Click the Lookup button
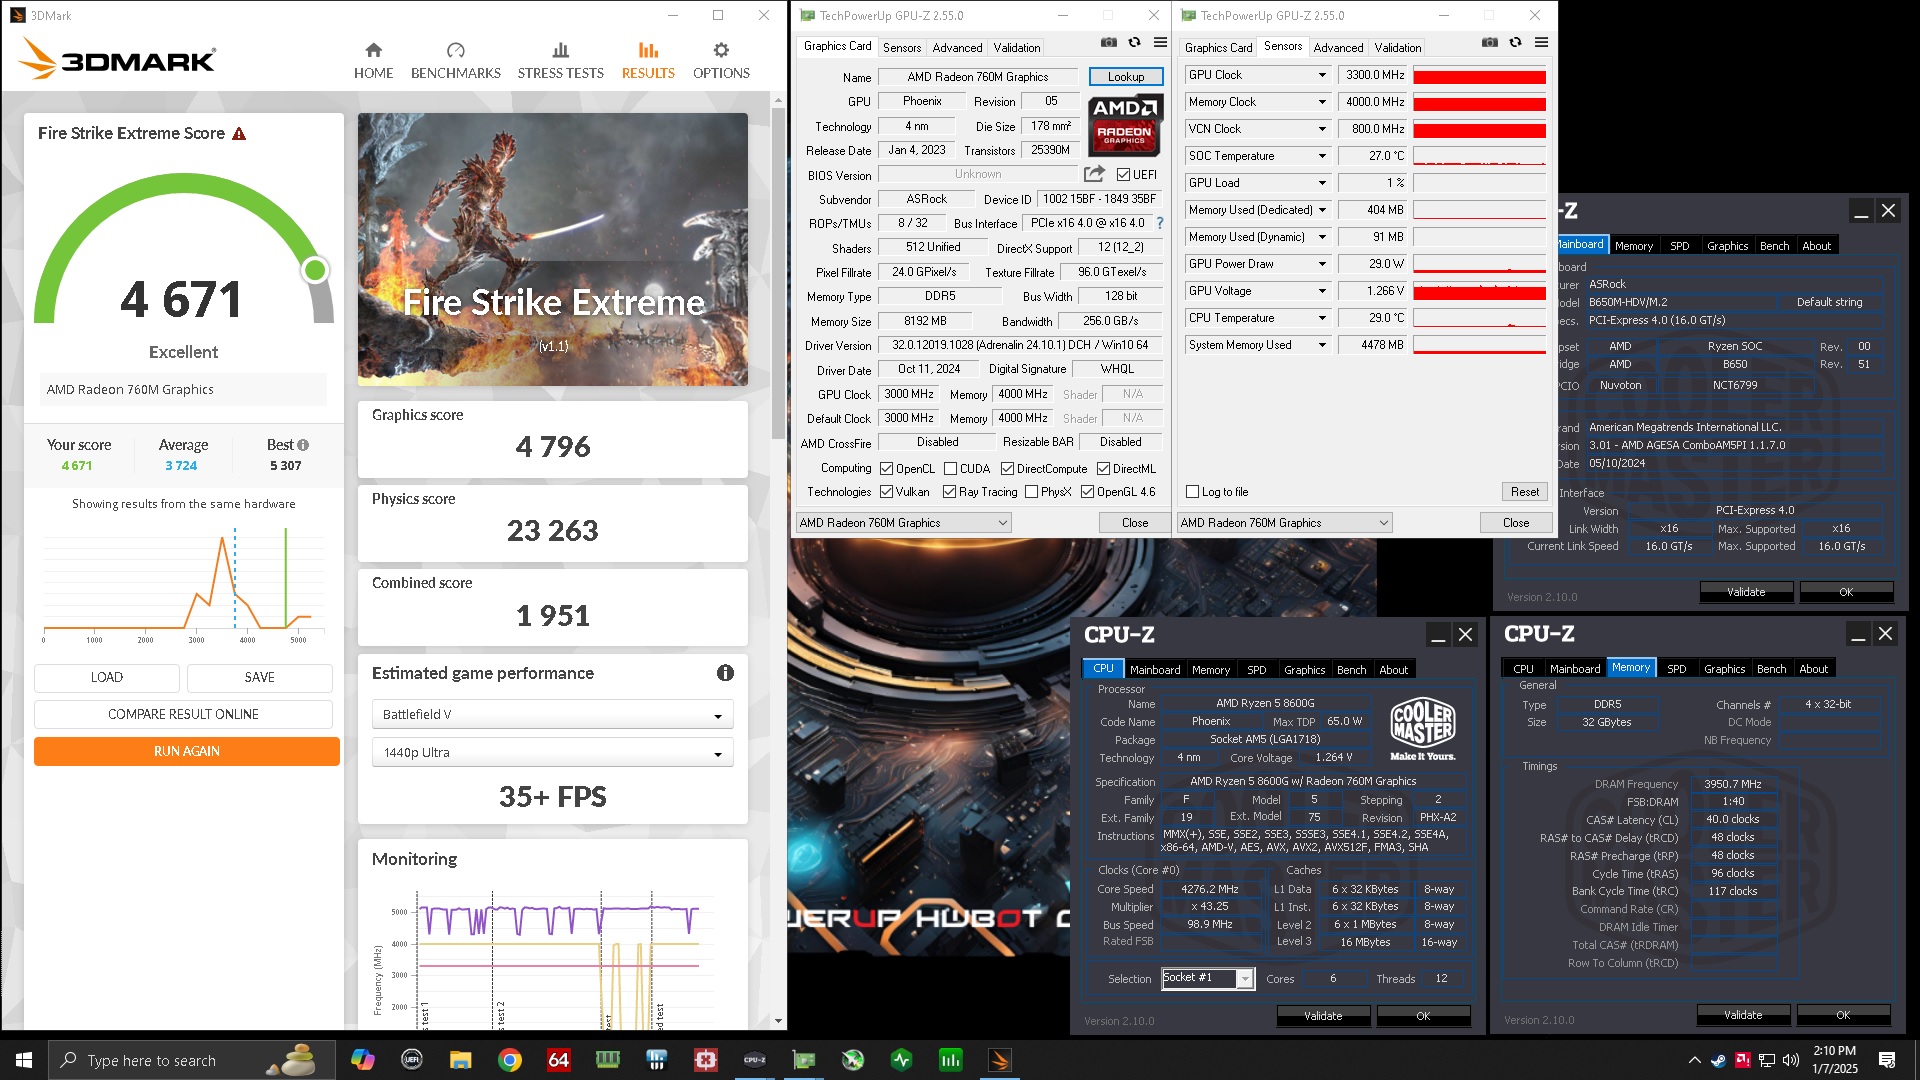 (1125, 77)
